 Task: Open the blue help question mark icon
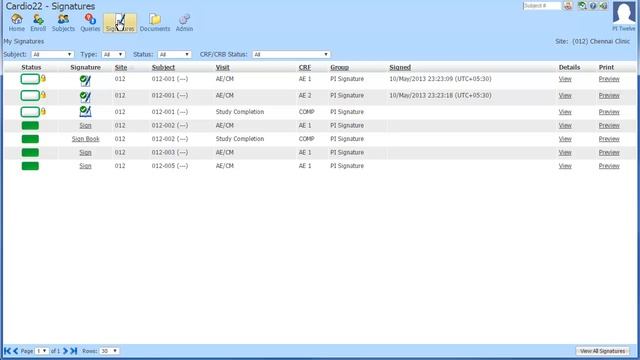coord(593,6)
